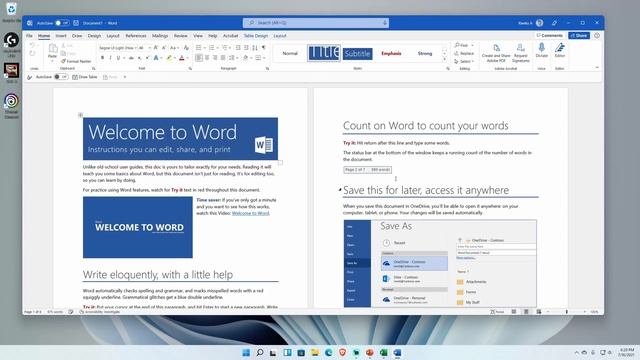This screenshot has width=640, height=360.
Task: Open the font name dropdown
Action: click(136, 48)
